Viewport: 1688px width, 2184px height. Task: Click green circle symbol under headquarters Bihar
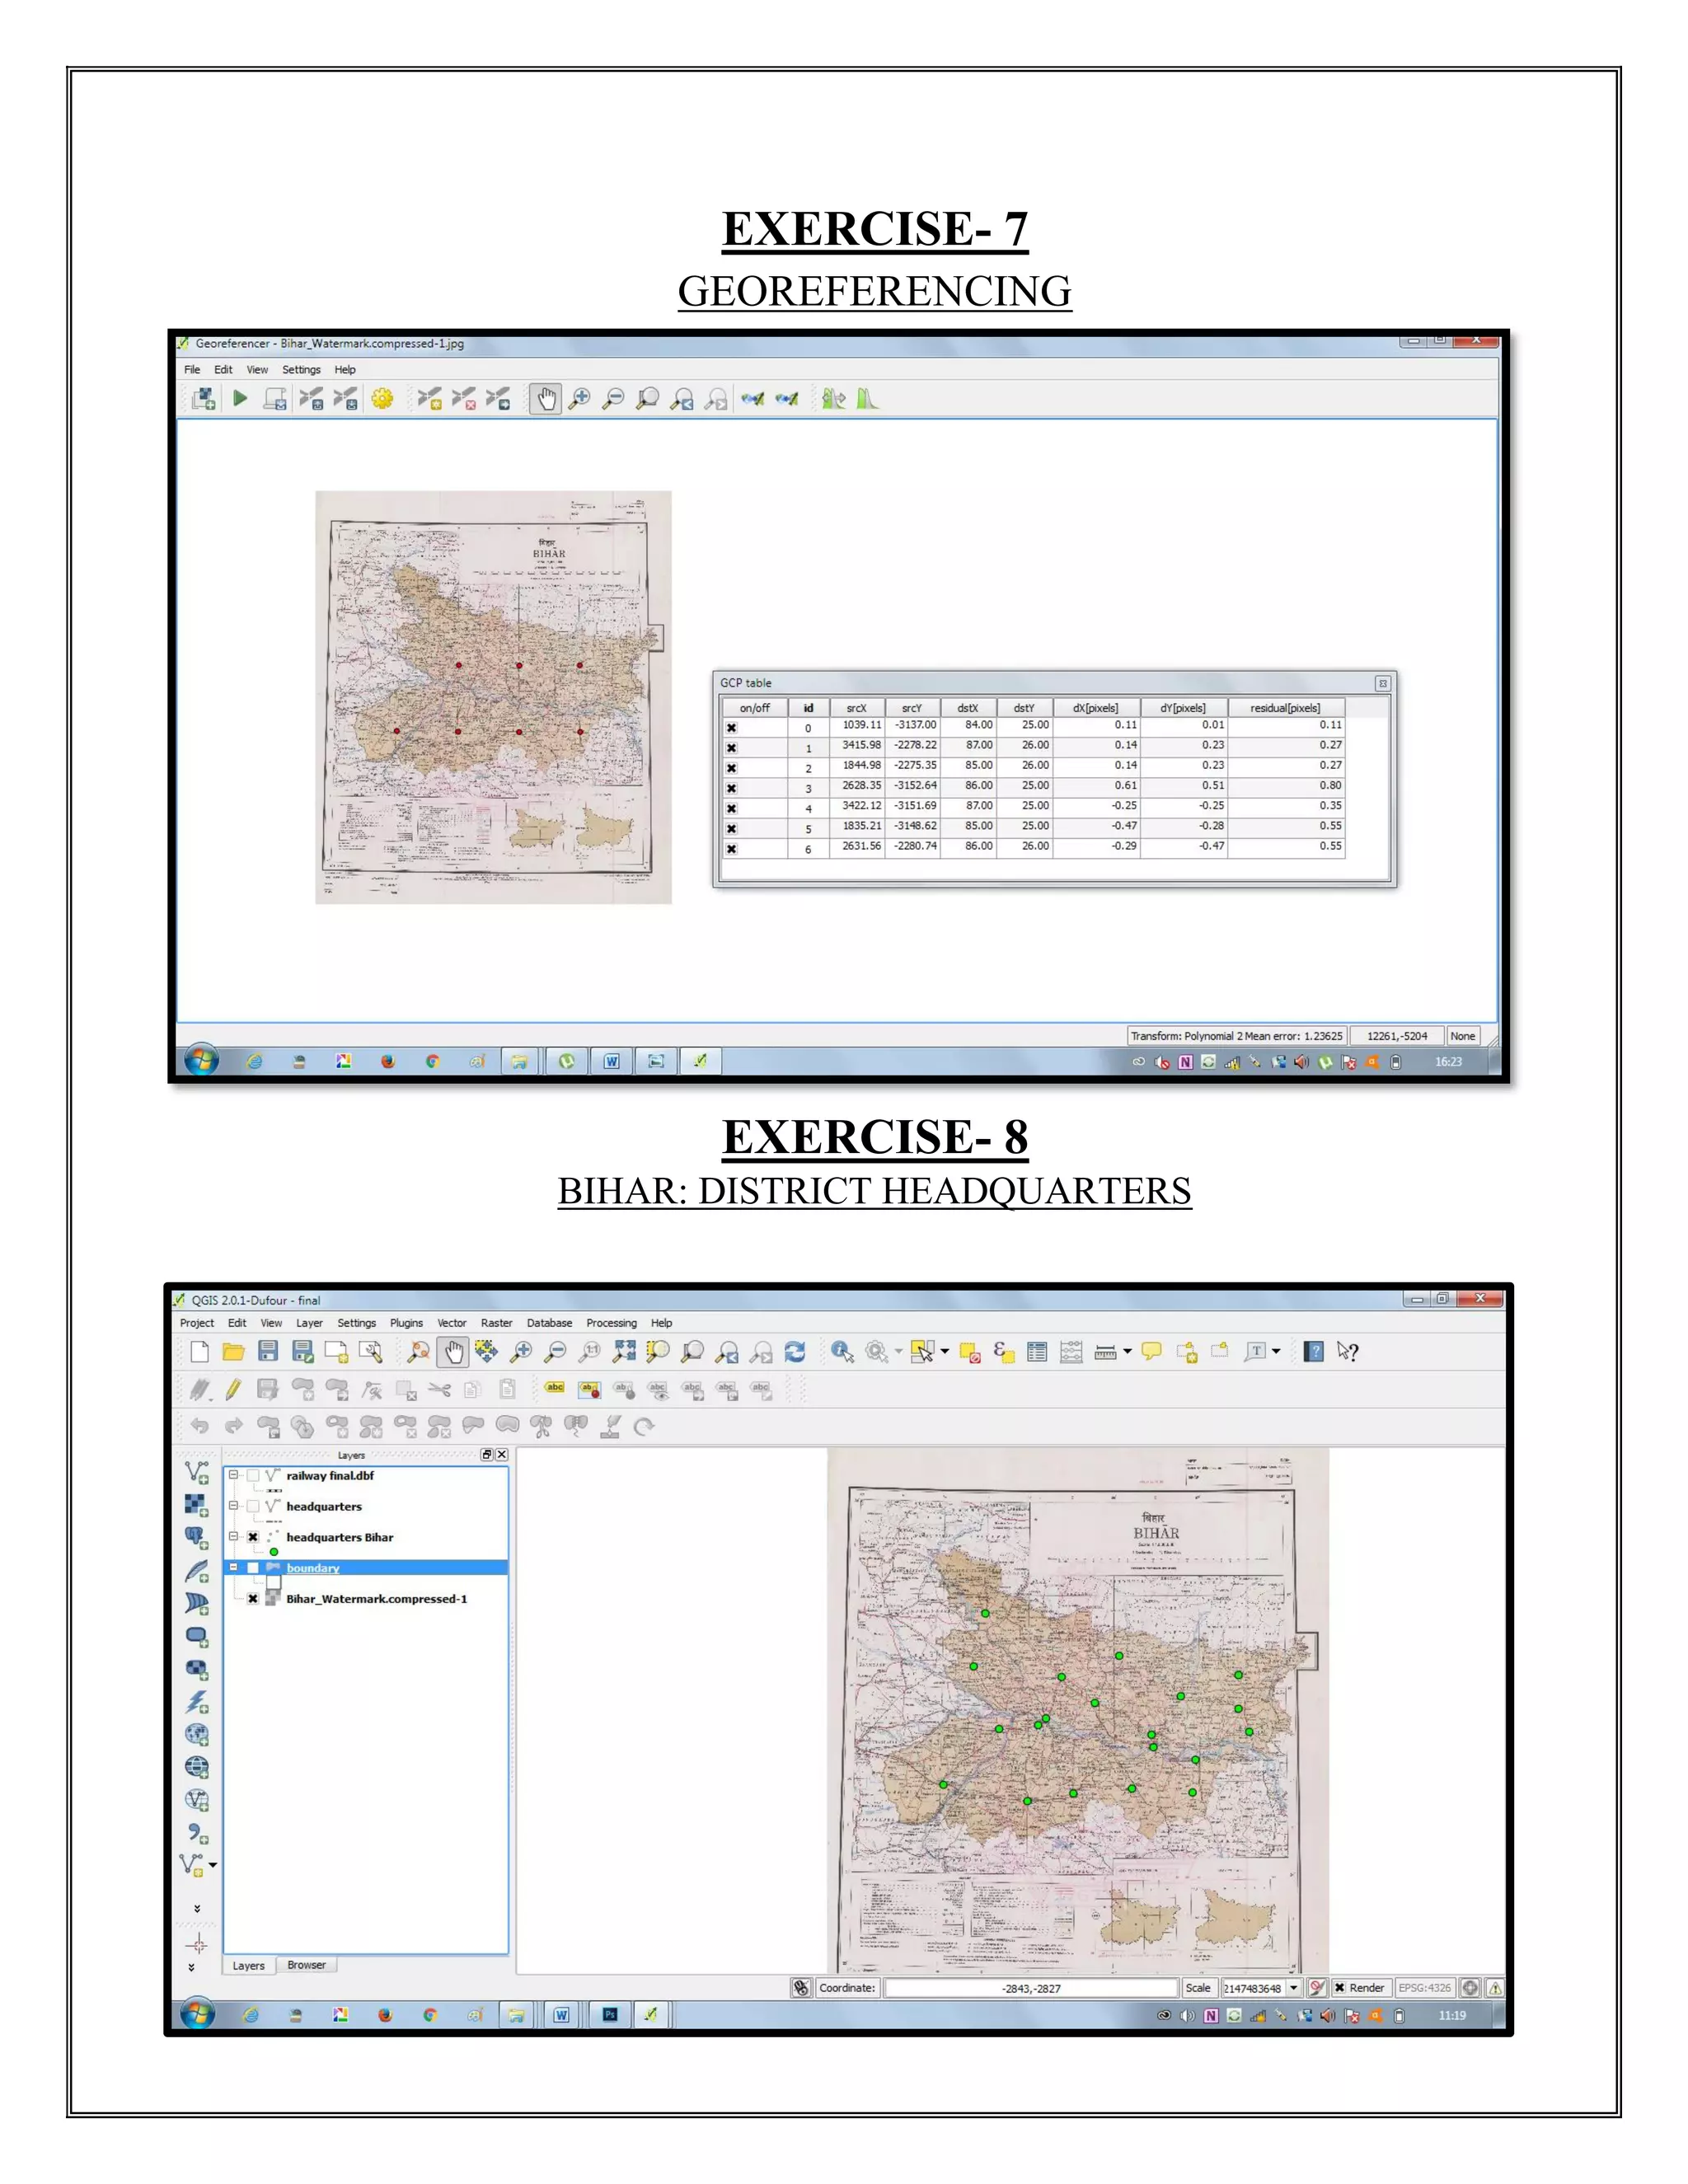[x=274, y=1552]
